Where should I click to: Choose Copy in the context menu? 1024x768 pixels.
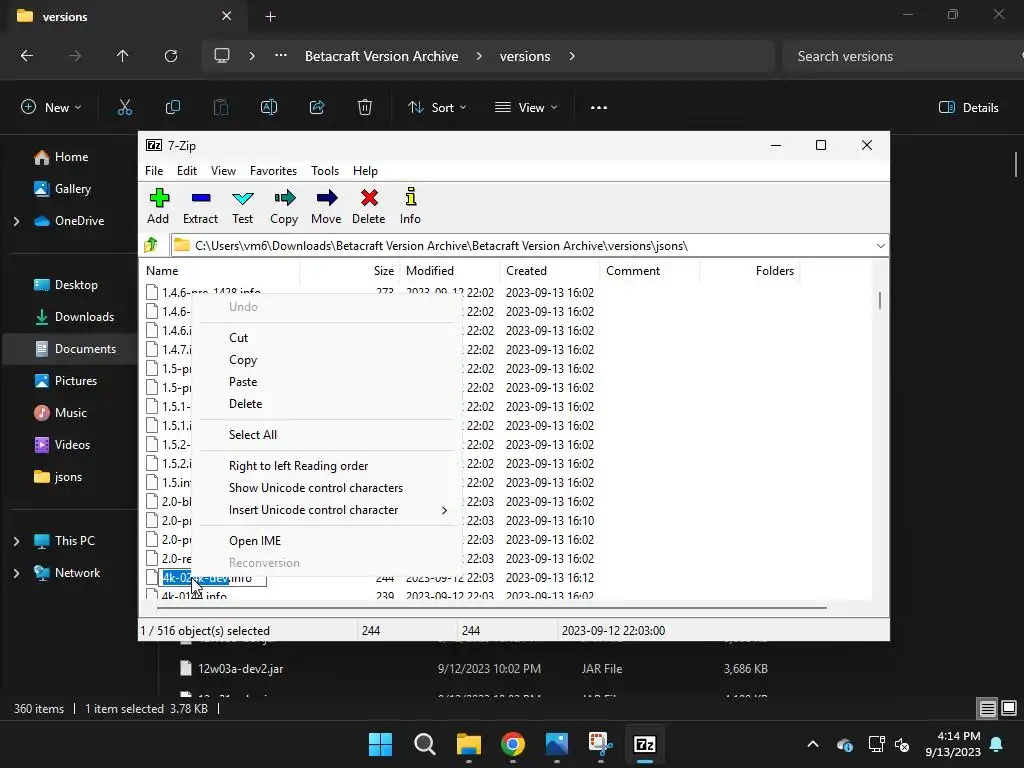pos(327,360)
